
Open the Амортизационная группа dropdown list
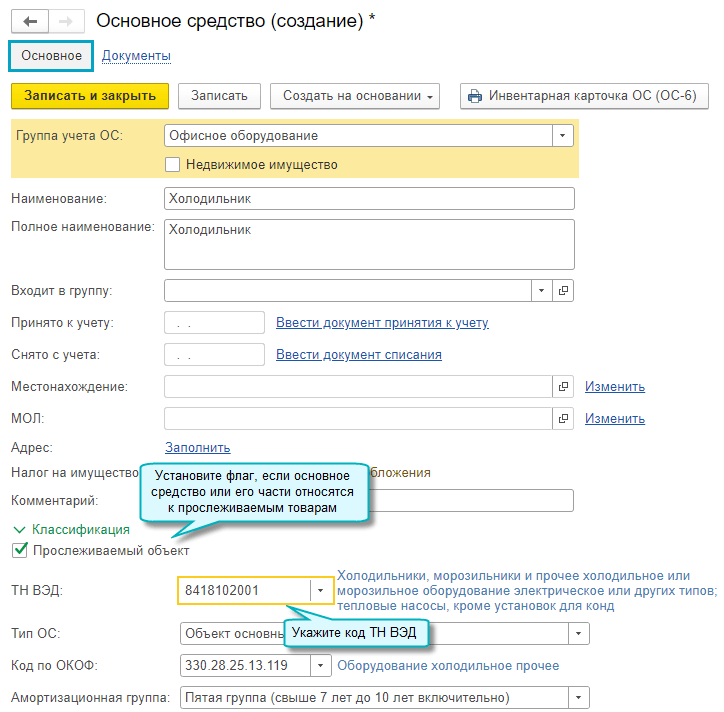(578, 697)
